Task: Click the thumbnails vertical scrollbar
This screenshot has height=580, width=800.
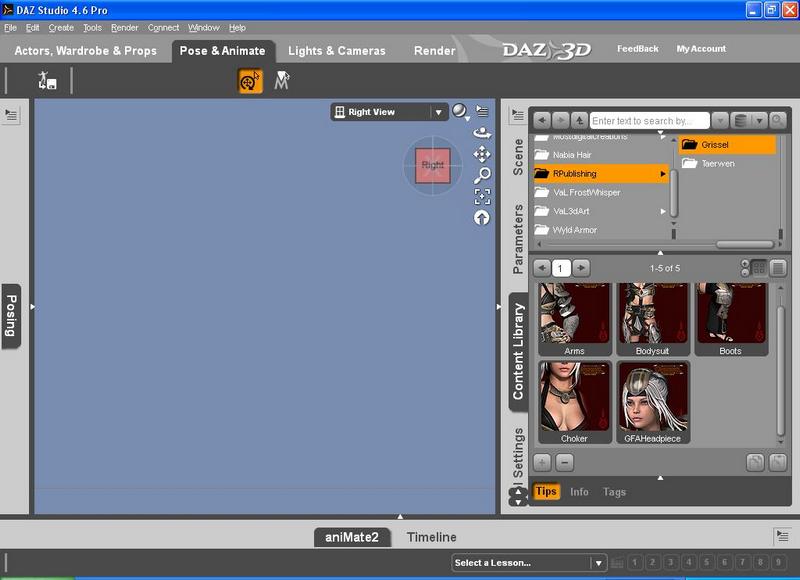Action: click(780, 370)
